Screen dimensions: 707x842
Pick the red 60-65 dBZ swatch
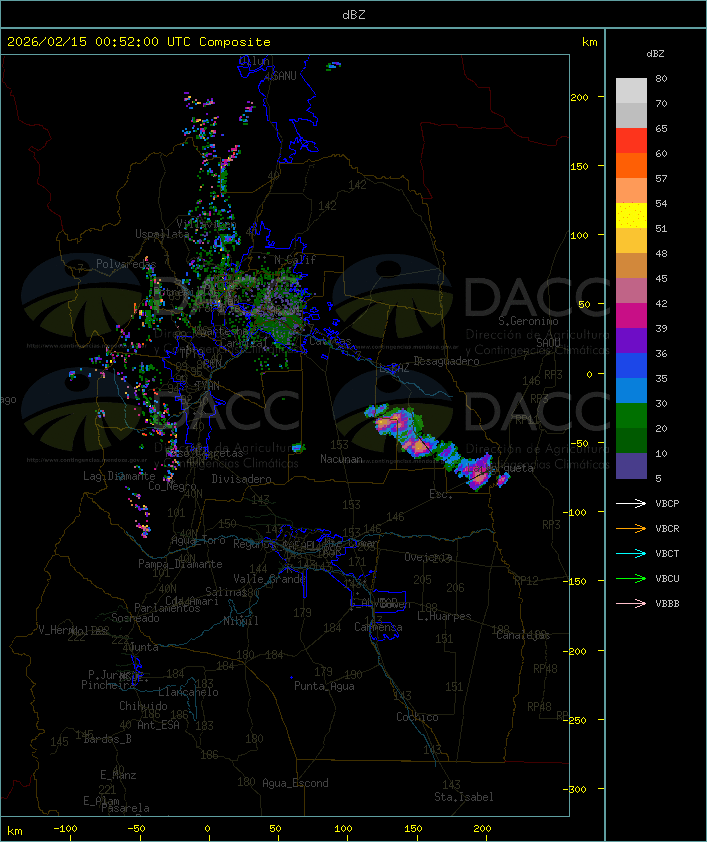(631, 141)
